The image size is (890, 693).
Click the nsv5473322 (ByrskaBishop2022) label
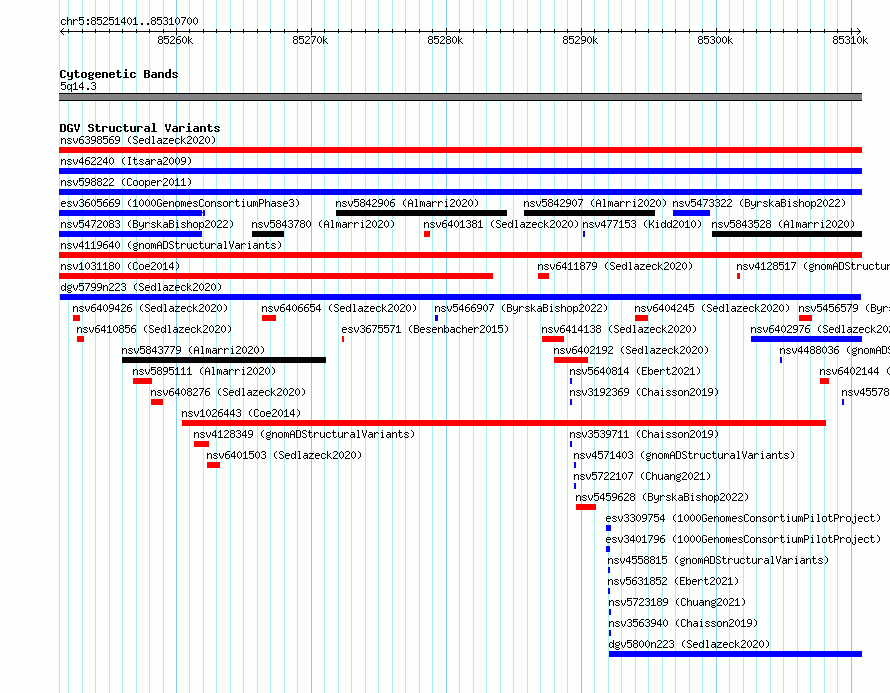pos(759,203)
